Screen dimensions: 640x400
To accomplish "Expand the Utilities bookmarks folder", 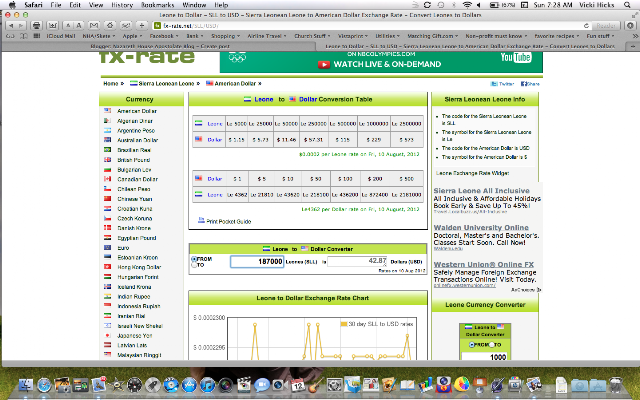I will pyautogui.click(x=387, y=36).
